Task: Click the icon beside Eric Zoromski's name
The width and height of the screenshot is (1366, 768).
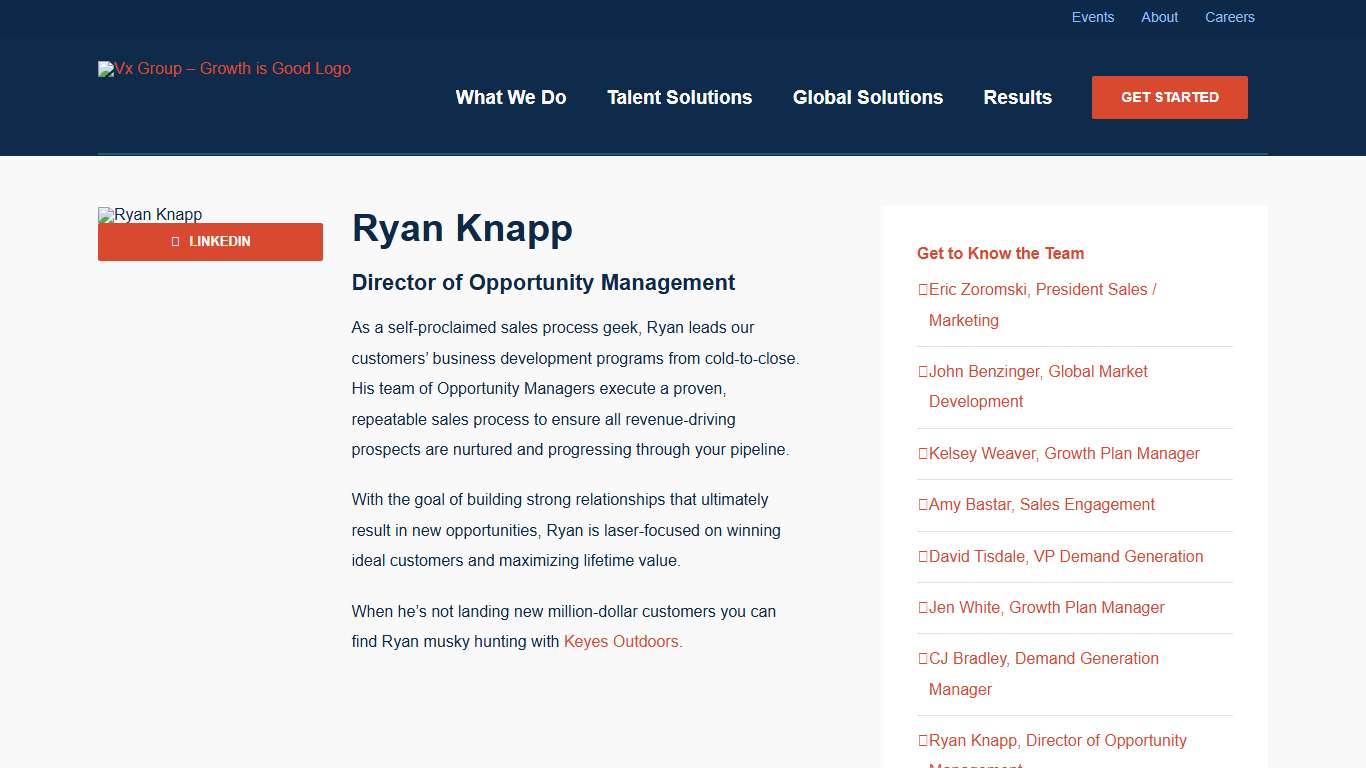Action: (921, 289)
